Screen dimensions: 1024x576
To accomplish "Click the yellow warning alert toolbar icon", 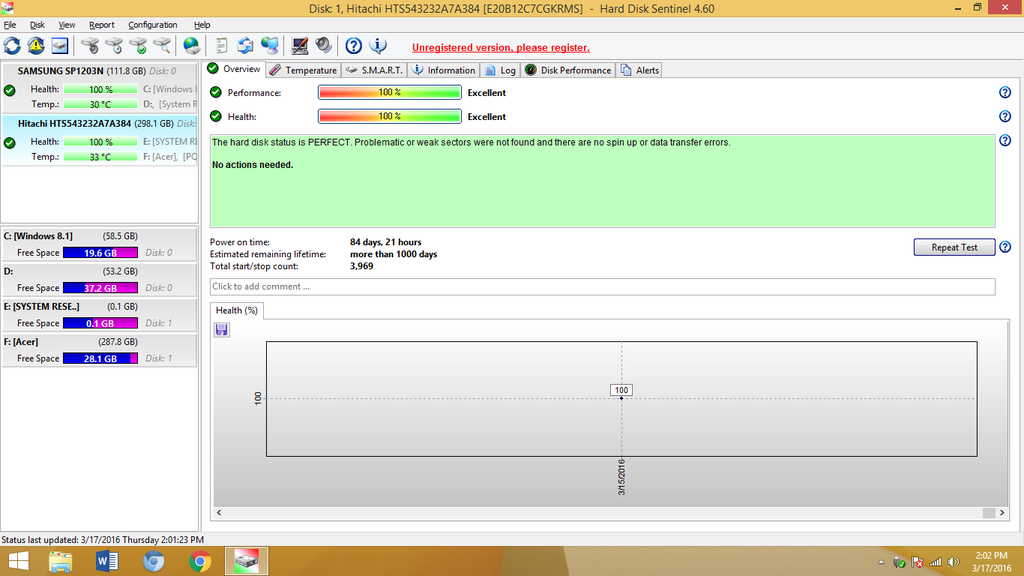I will point(36,46).
